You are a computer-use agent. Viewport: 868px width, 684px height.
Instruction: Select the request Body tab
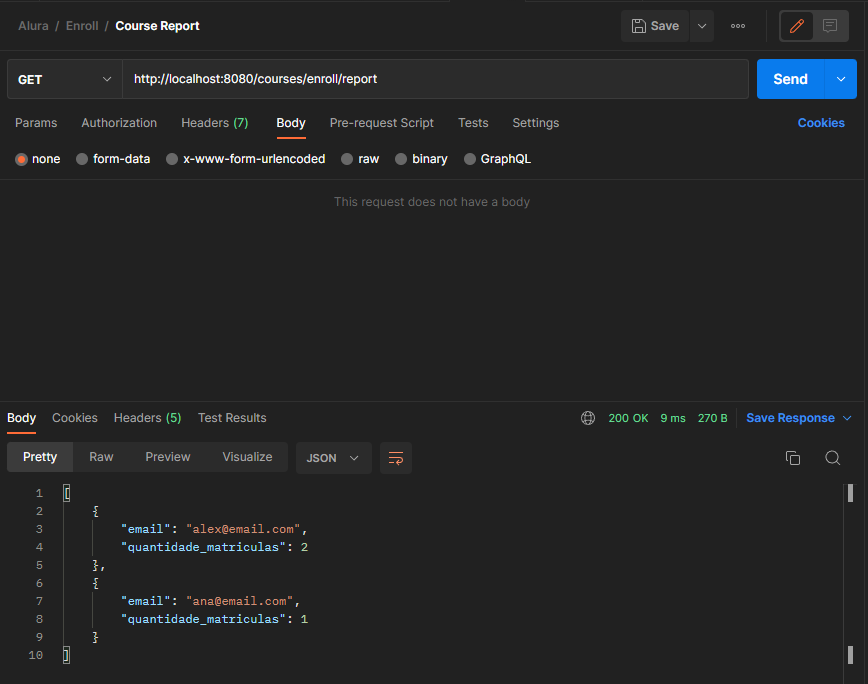(291, 123)
